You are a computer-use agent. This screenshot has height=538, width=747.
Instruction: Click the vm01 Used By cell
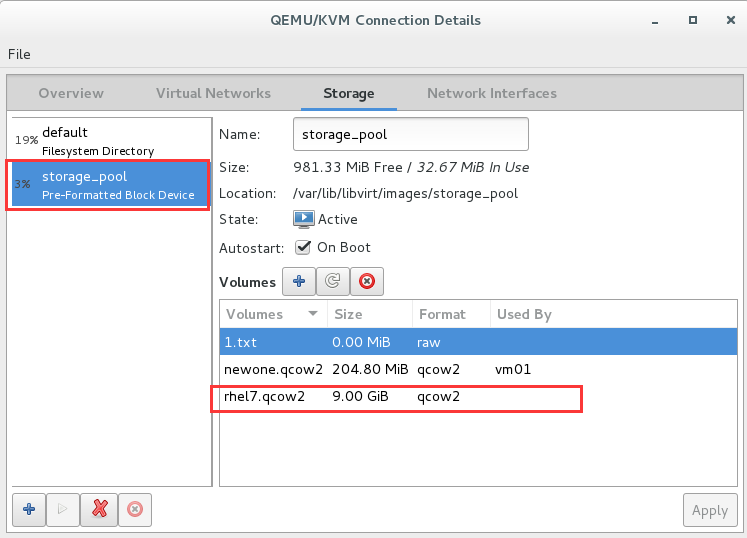513,369
